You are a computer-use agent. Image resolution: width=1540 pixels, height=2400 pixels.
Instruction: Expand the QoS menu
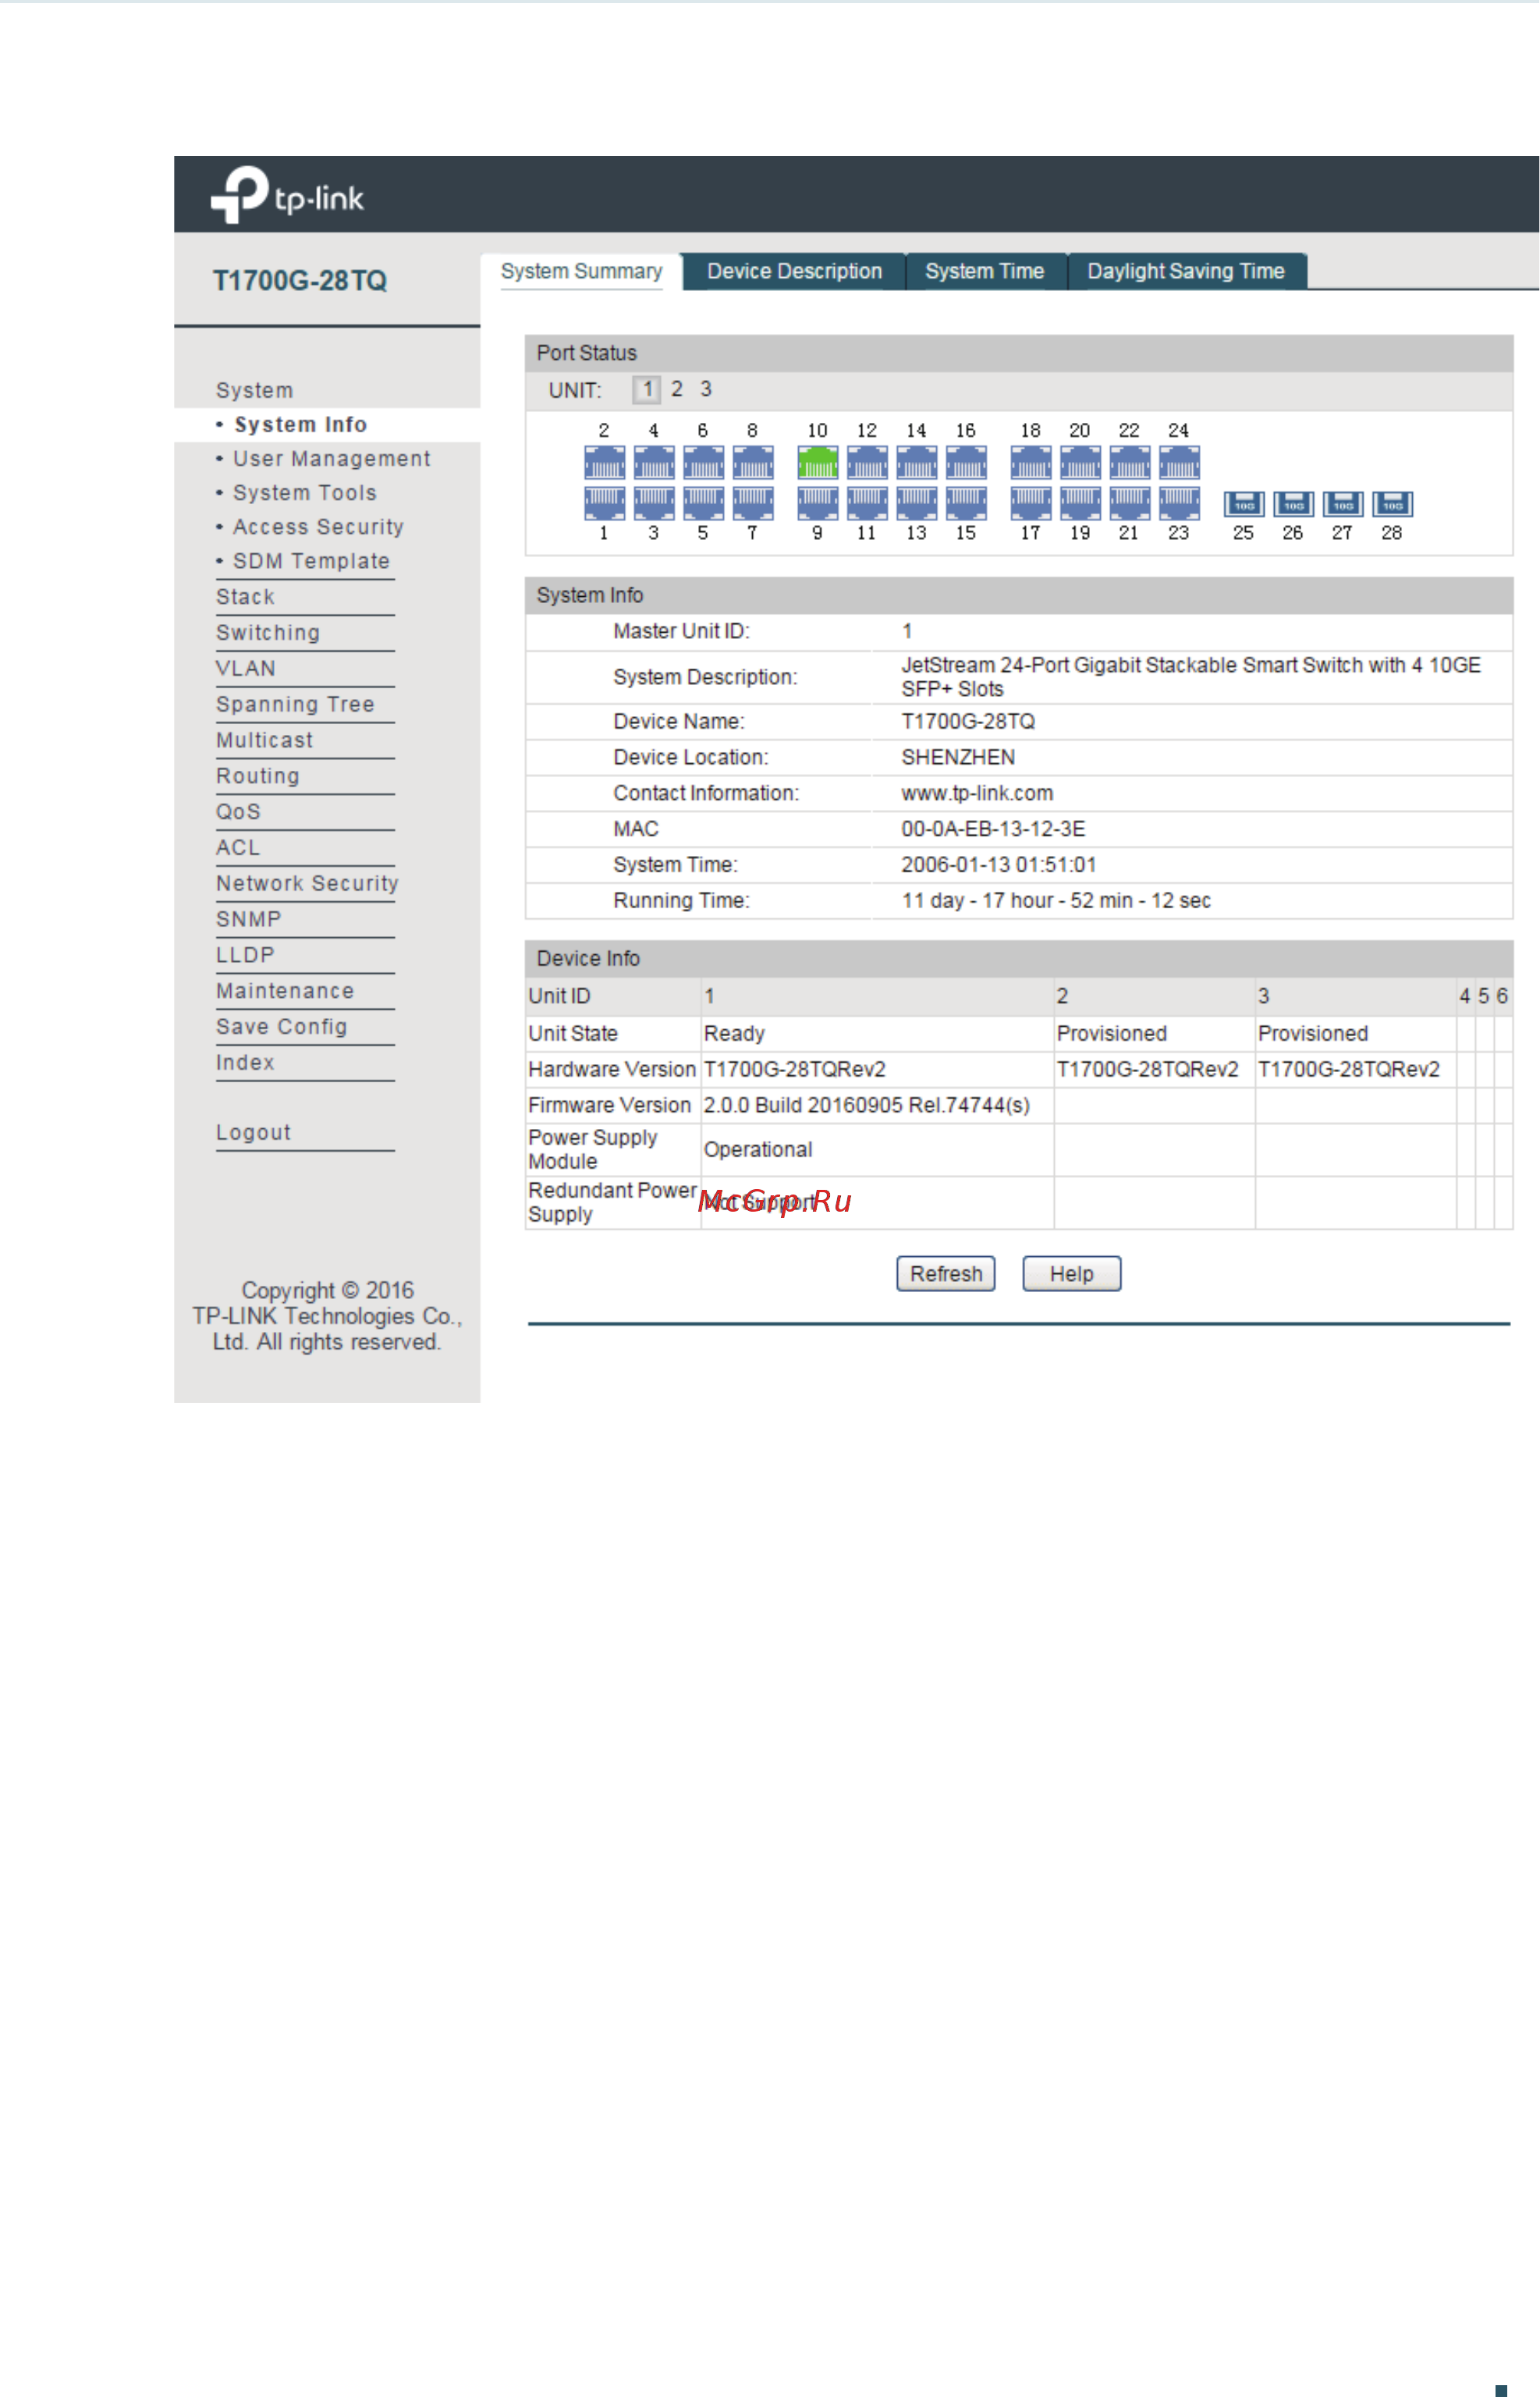tap(239, 812)
